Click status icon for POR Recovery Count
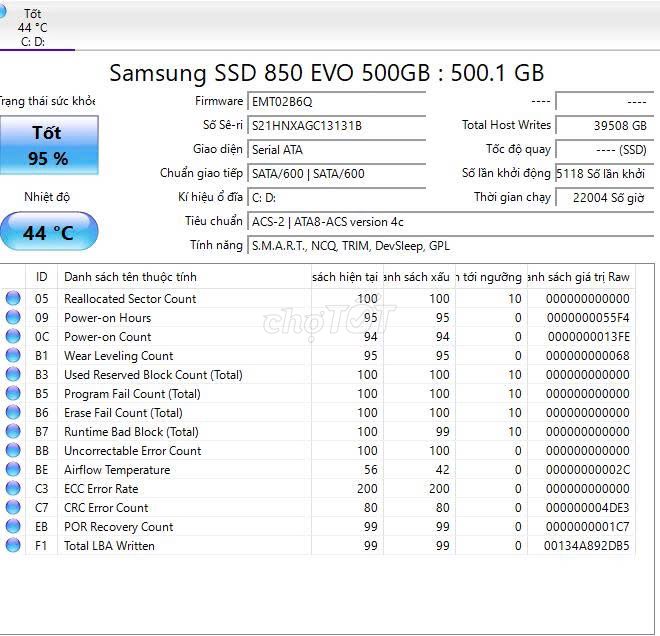This screenshot has width=660, height=636. point(13,526)
